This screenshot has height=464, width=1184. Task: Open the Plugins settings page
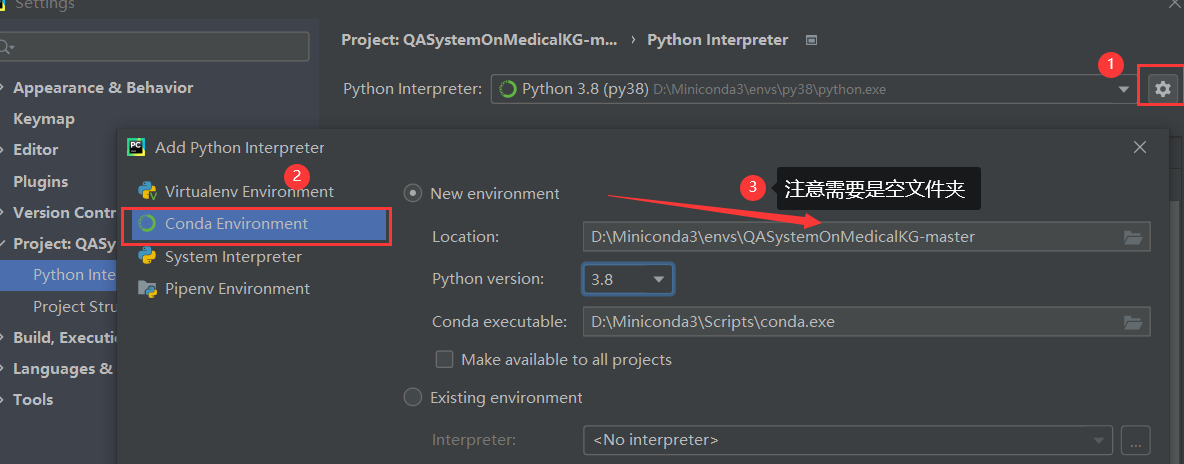[x=41, y=182]
